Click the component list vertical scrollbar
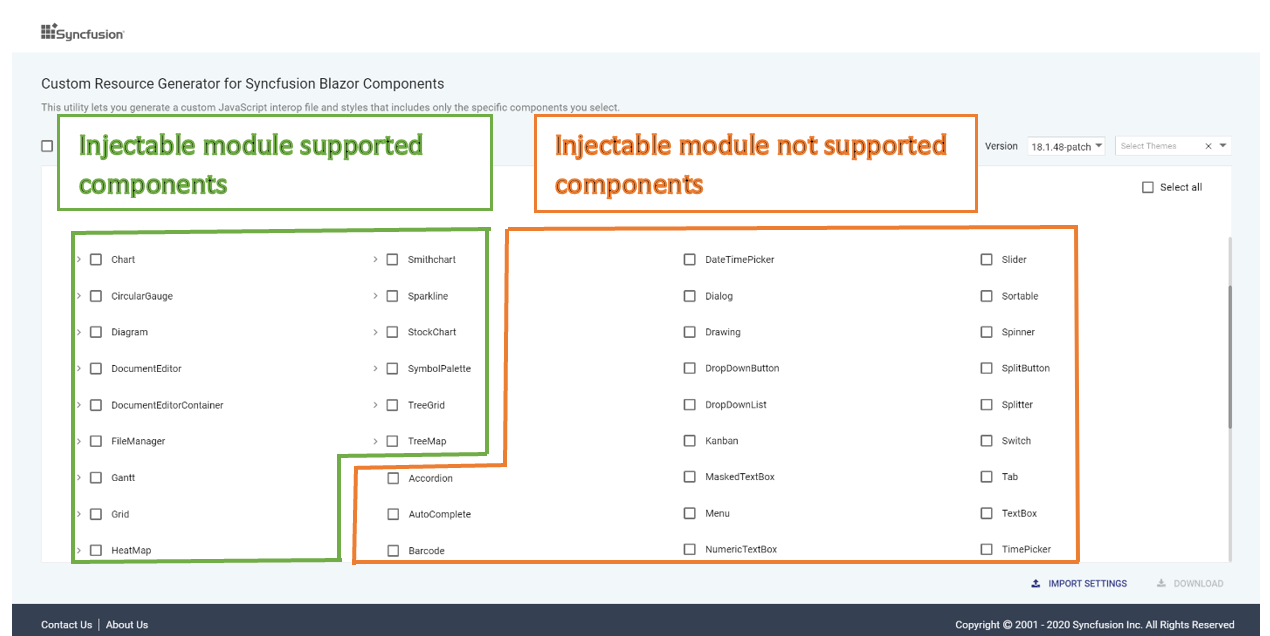Image resolution: width=1270 pixels, height=636 pixels. (1230, 358)
